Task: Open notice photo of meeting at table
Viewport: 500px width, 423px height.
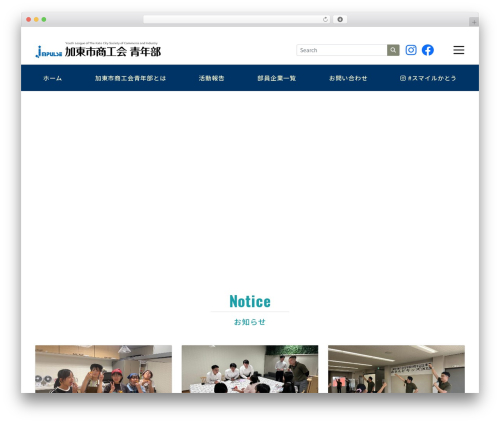Action: pyautogui.click(x=250, y=369)
